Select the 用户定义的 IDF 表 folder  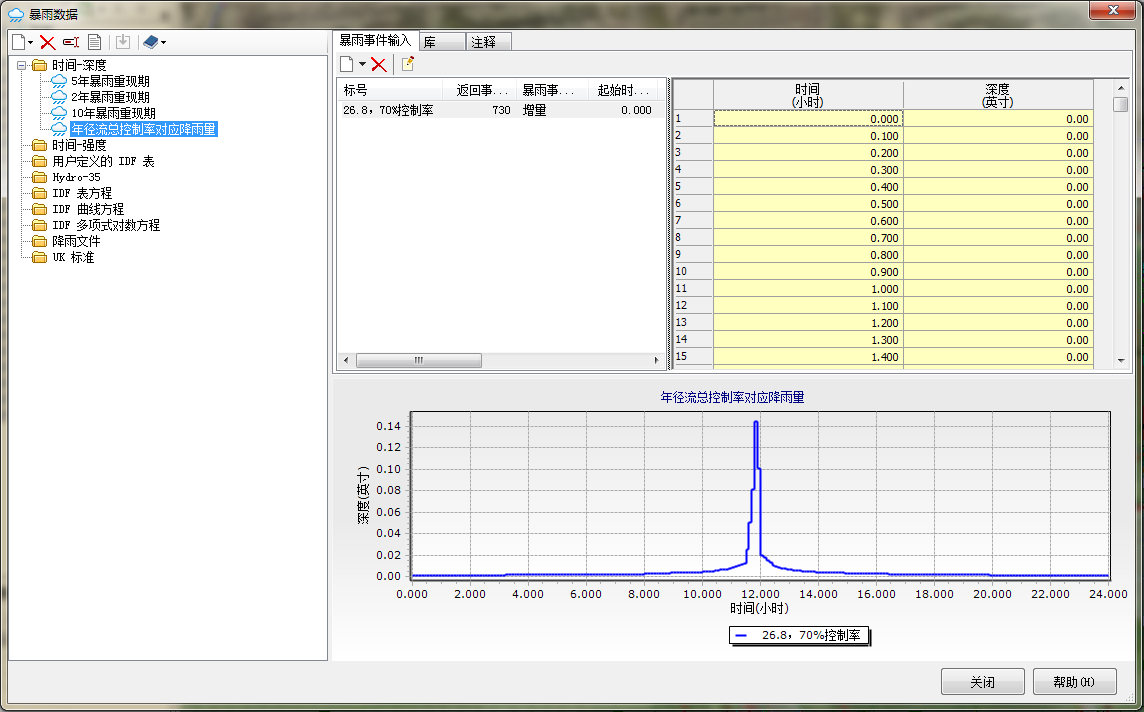pyautogui.click(x=103, y=162)
